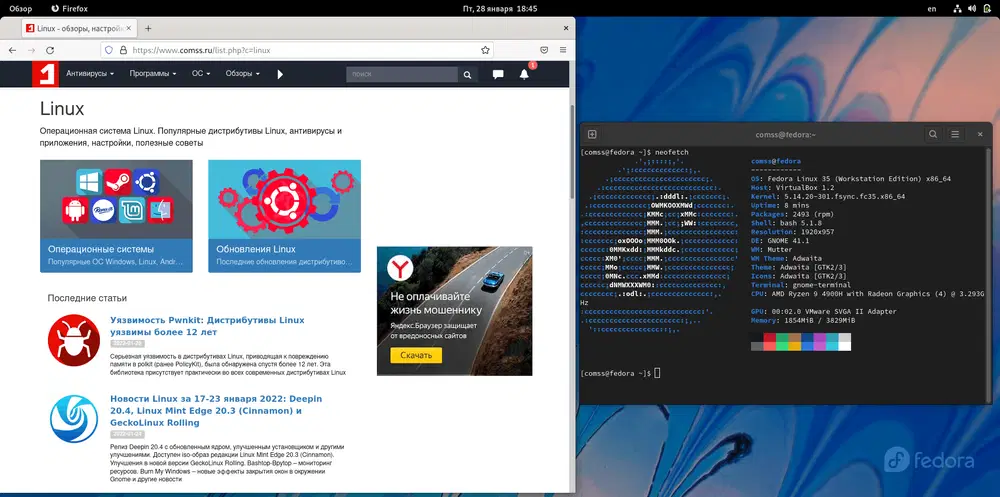
Task: Close the Linux - обзоры browser tab
Action: (x=128, y=28)
